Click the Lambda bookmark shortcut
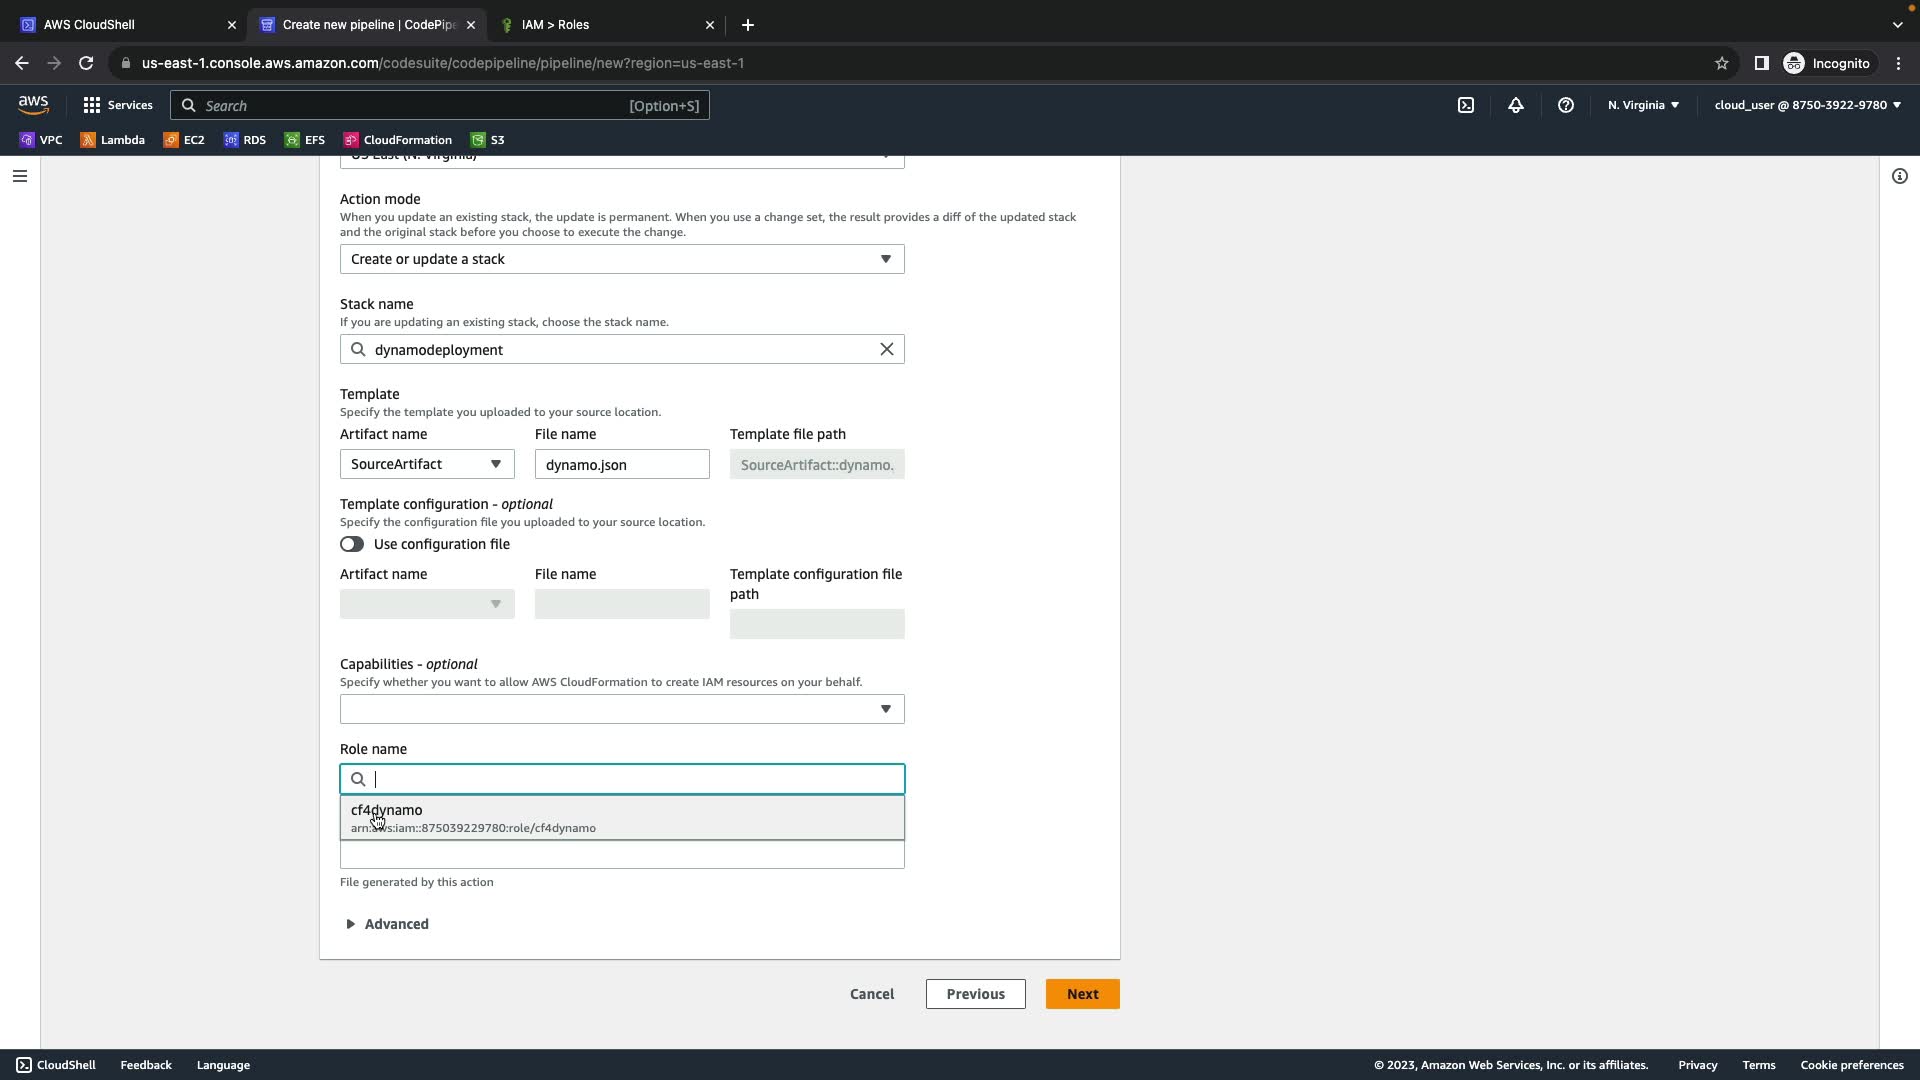1920x1080 pixels. tap(113, 140)
